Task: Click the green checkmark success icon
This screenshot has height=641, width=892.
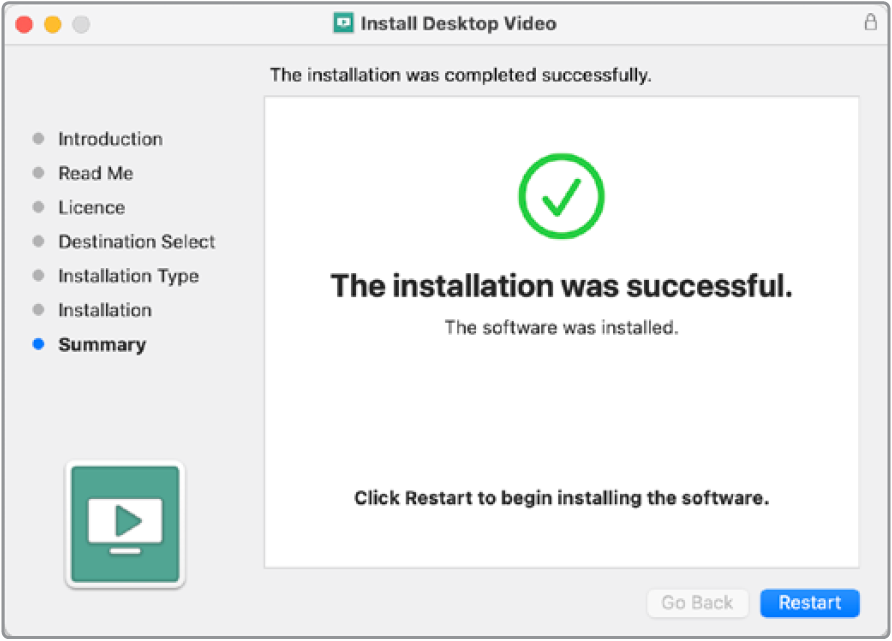Action: point(561,195)
